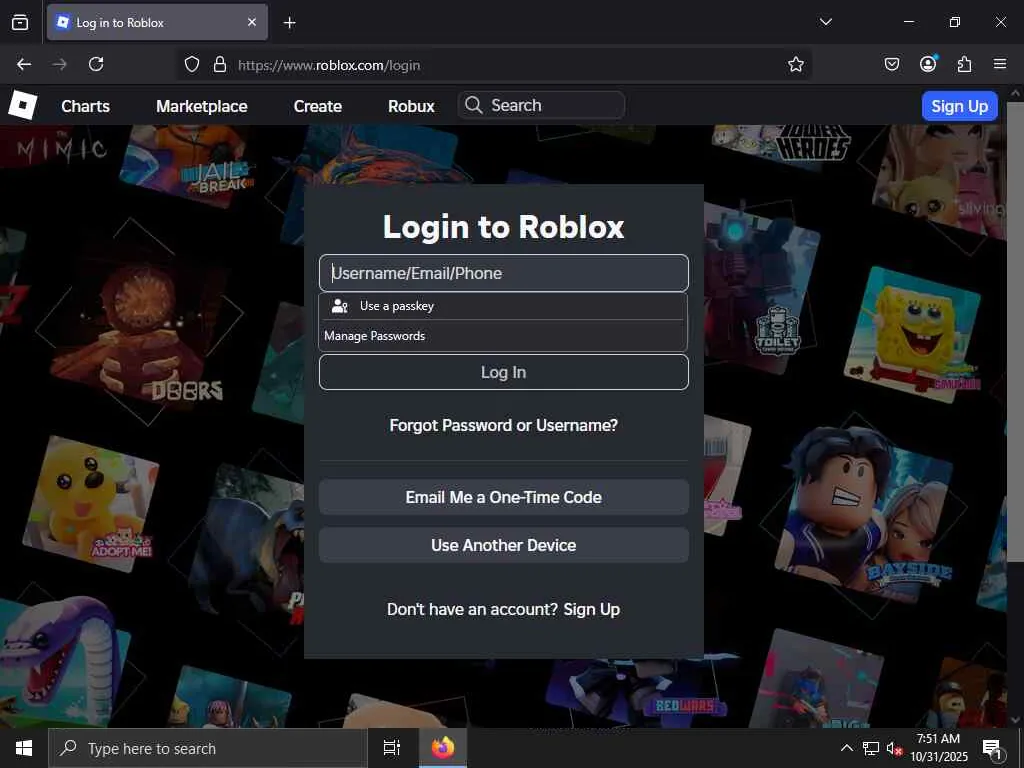Click the Log In button
The image size is (1024, 768).
(x=504, y=372)
